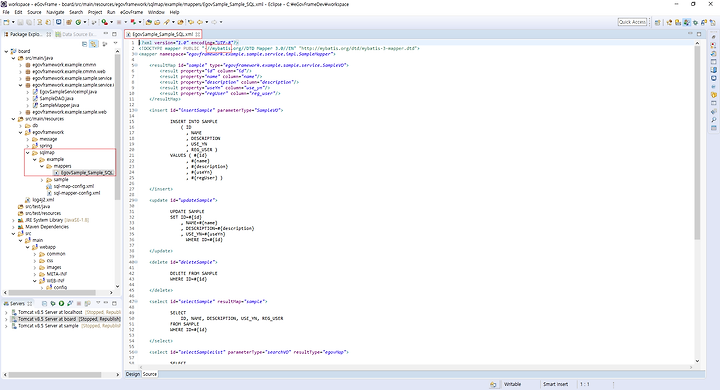Click the Quick Access search field
This screenshot has height=390, width=720.
(632, 22)
